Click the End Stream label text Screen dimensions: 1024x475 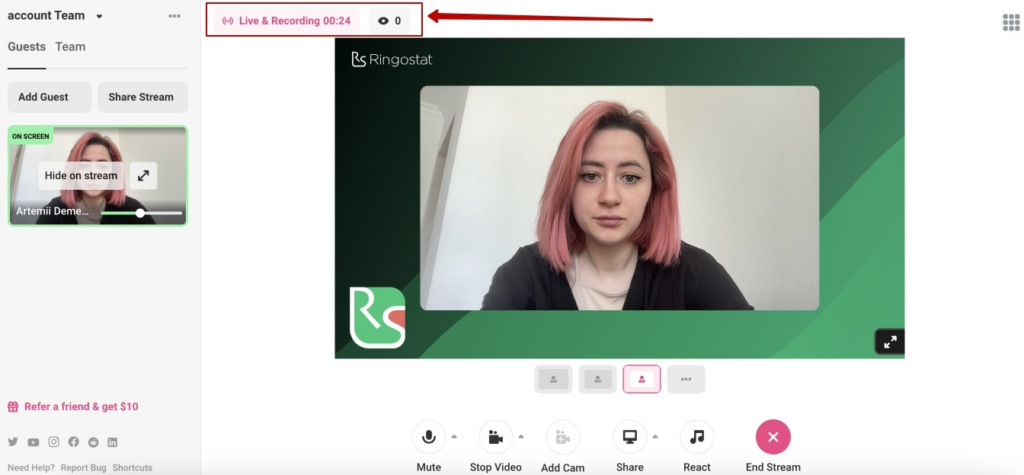[x=773, y=467]
